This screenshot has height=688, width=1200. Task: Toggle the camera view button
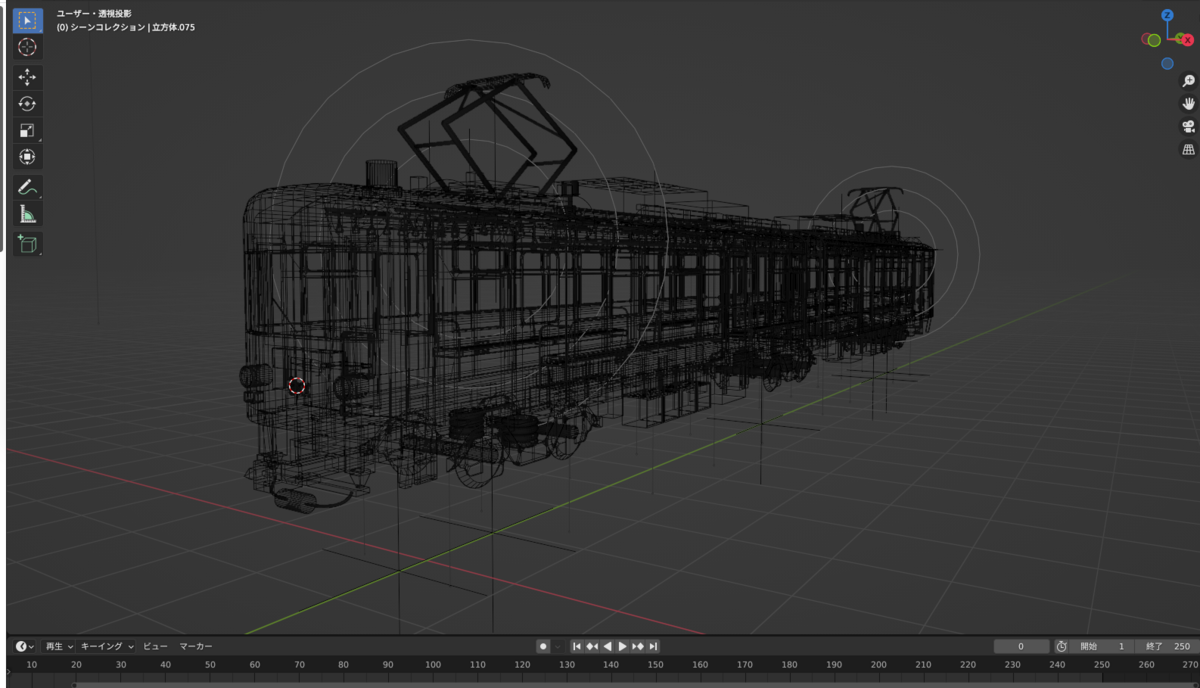point(1189,126)
